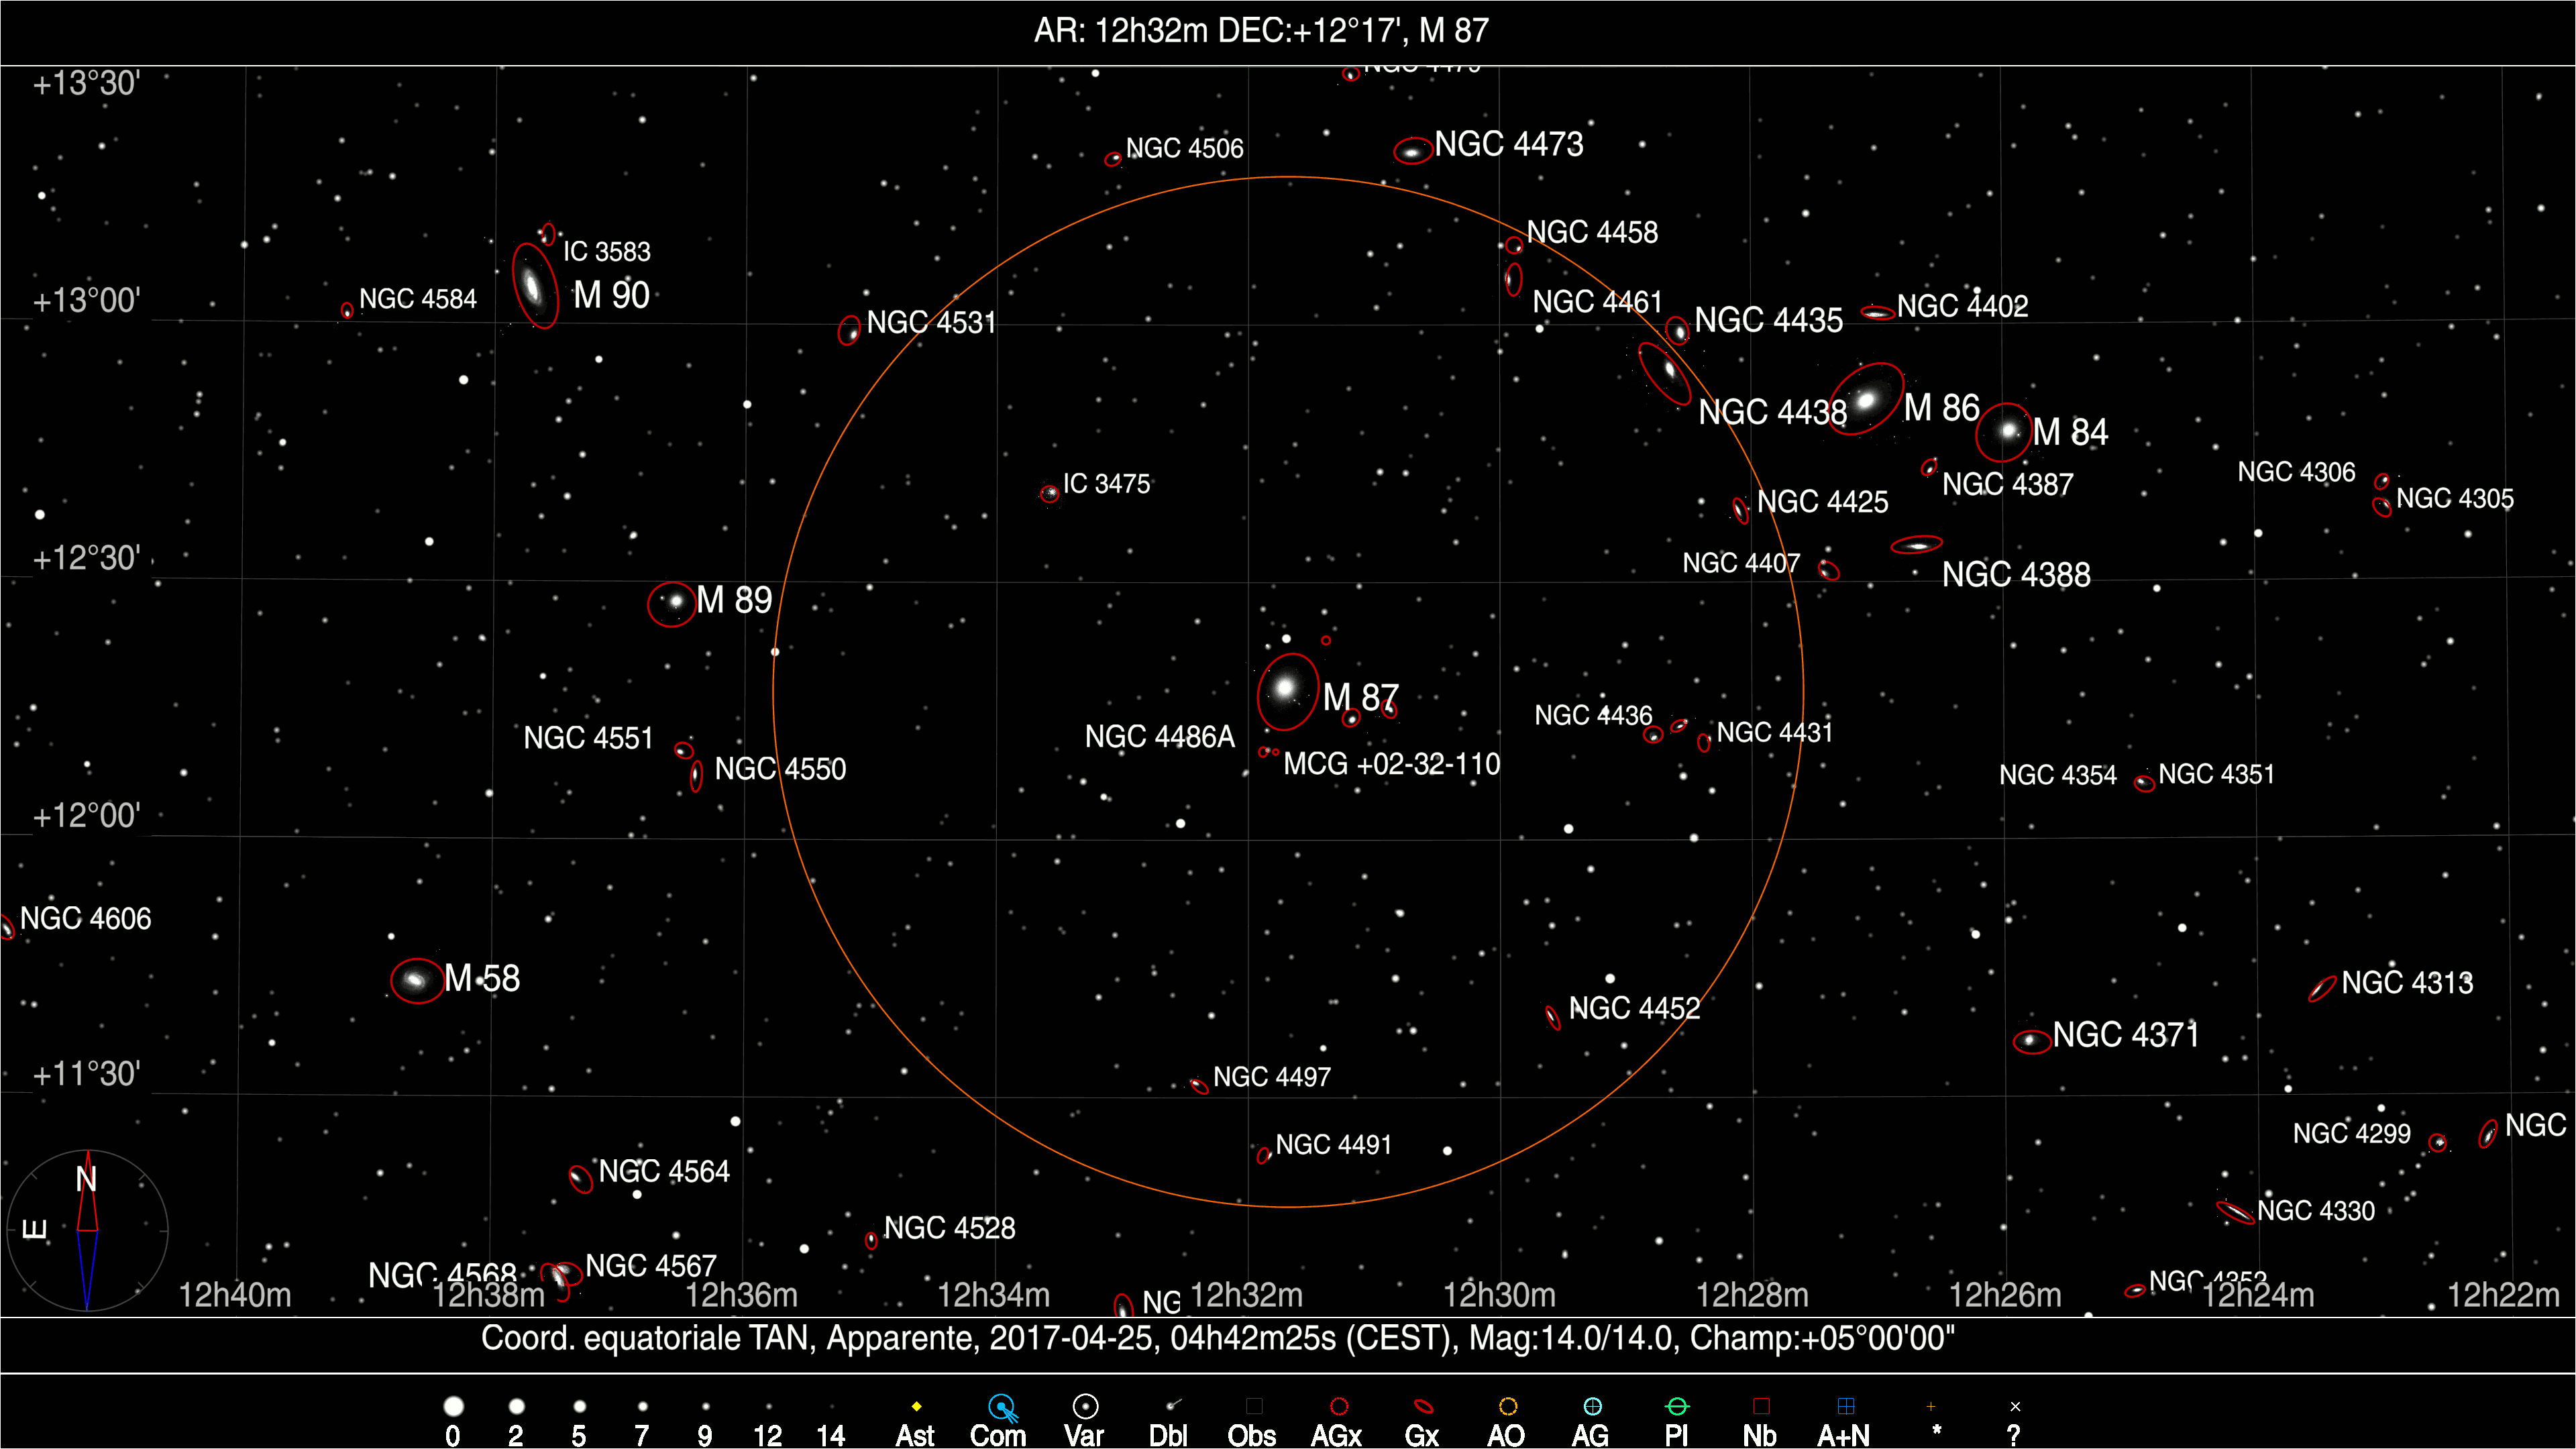Click the NGC 4473 galaxy label
The width and height of the screenshot is (2576, 1449).
pyautogui.click(x=1508, y=145)
